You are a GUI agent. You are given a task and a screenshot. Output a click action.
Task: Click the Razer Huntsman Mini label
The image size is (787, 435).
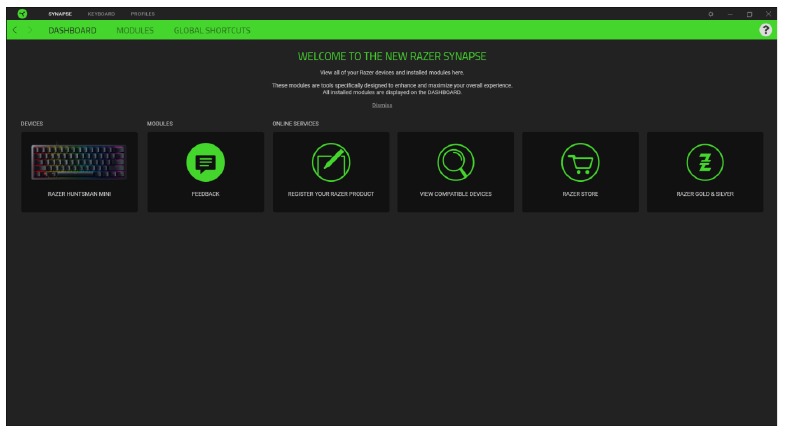(79, 194)
